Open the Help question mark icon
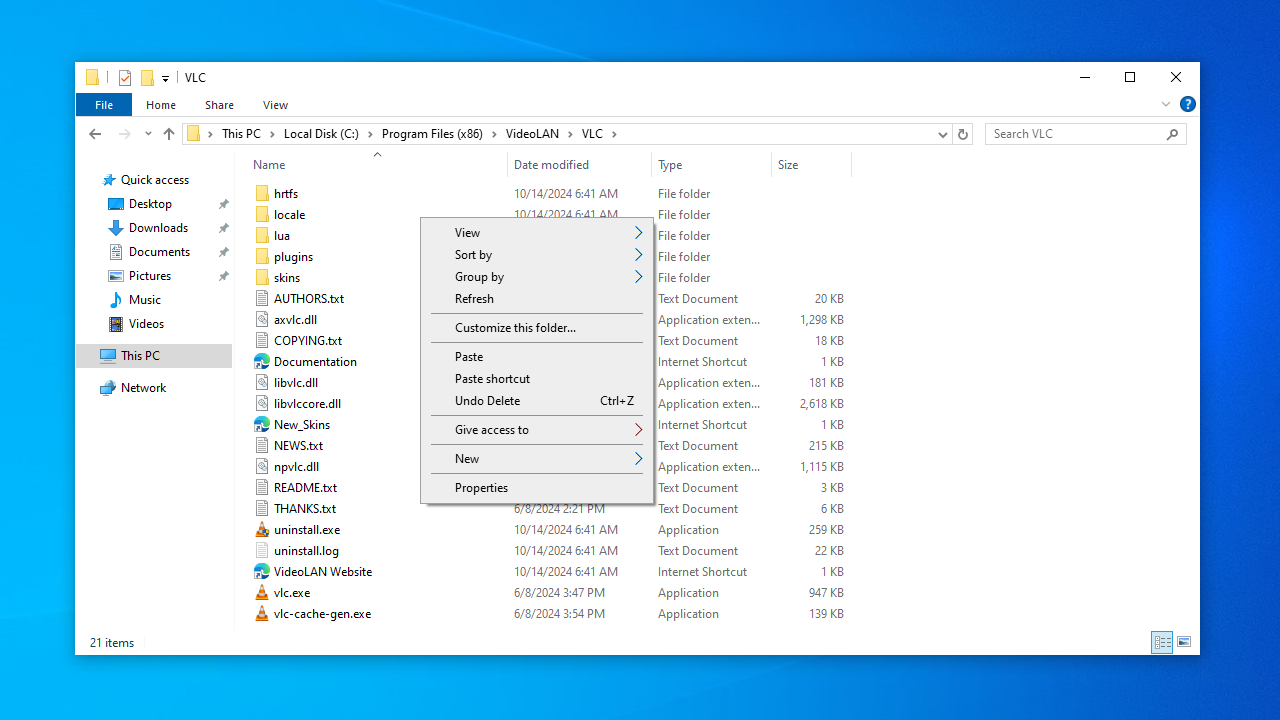This screenshot has height=720, width=1280. [x=1187, y=104]
